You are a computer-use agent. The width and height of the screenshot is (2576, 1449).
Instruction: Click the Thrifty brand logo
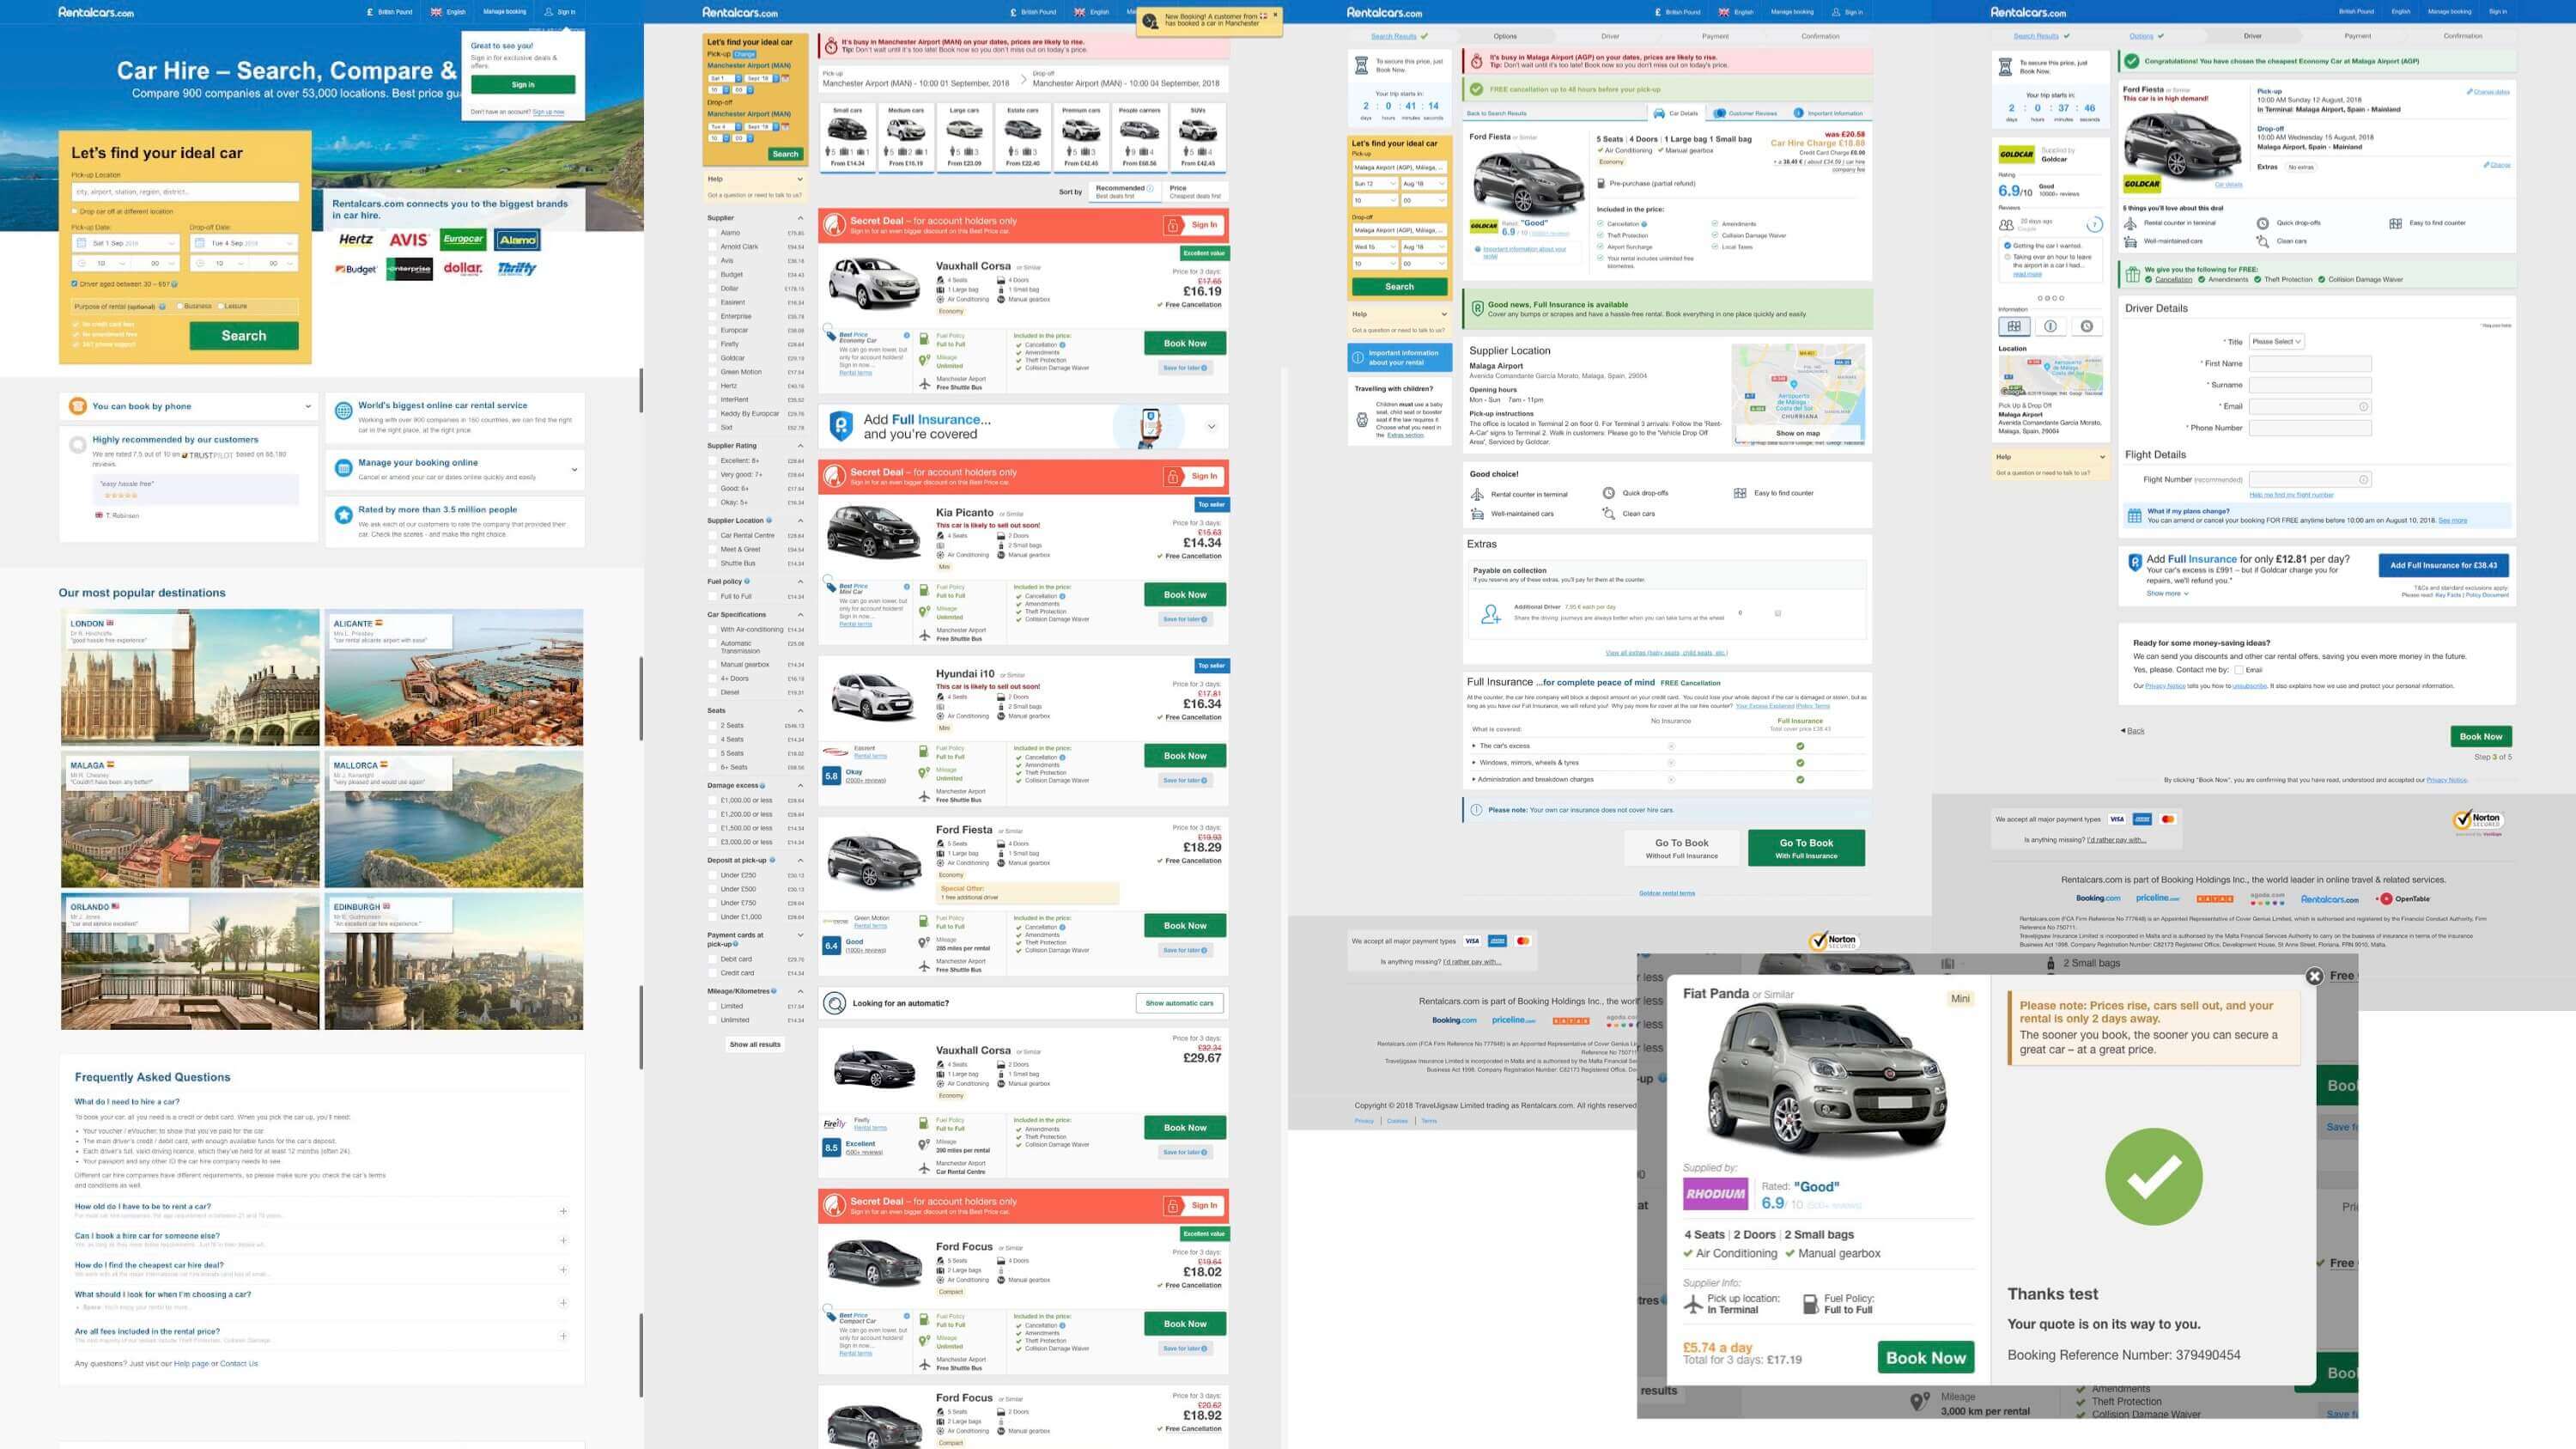(517, 268)
